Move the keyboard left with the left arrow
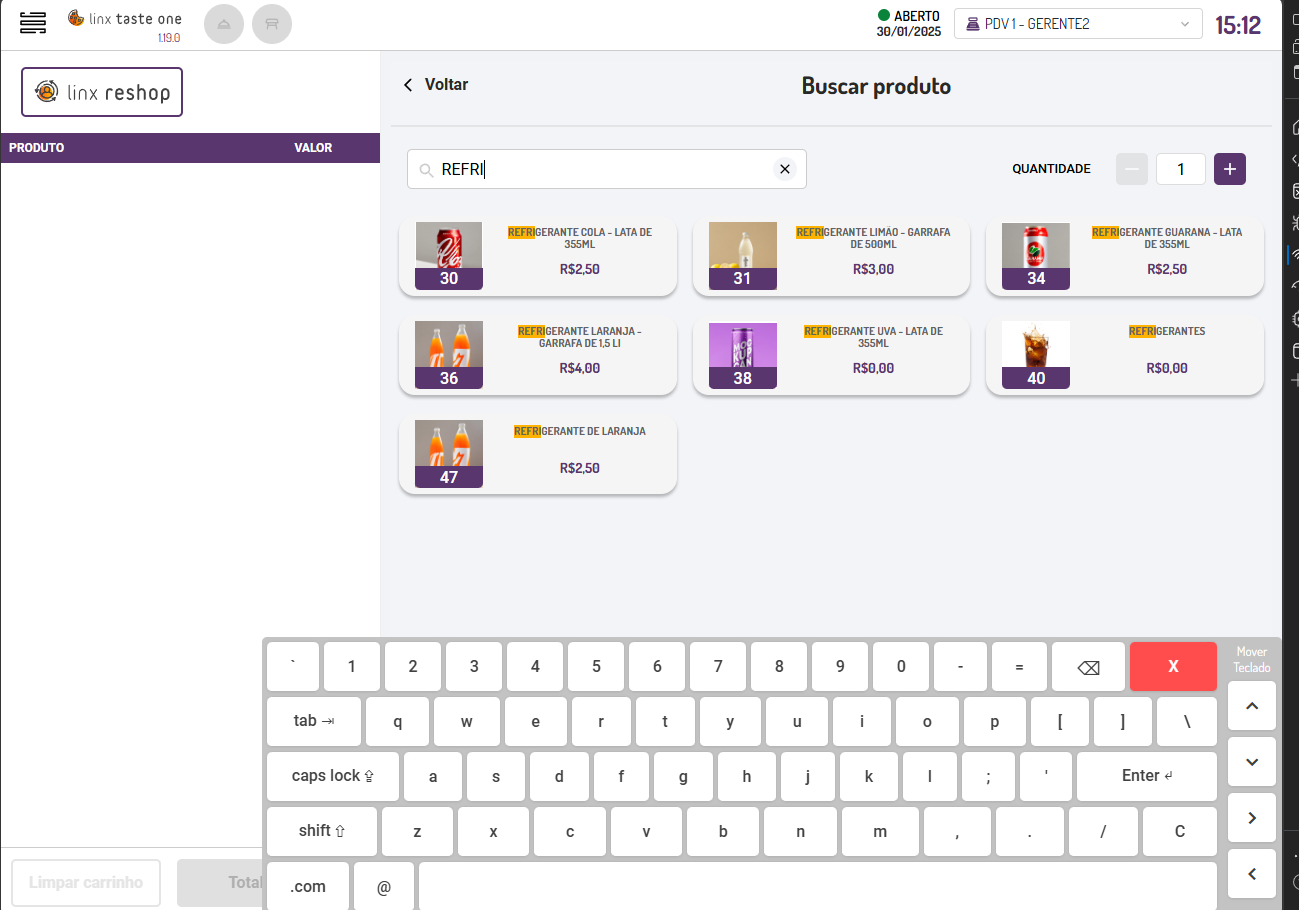The width and height of the screenshot is (1299, 910). tap(1252, 874)
